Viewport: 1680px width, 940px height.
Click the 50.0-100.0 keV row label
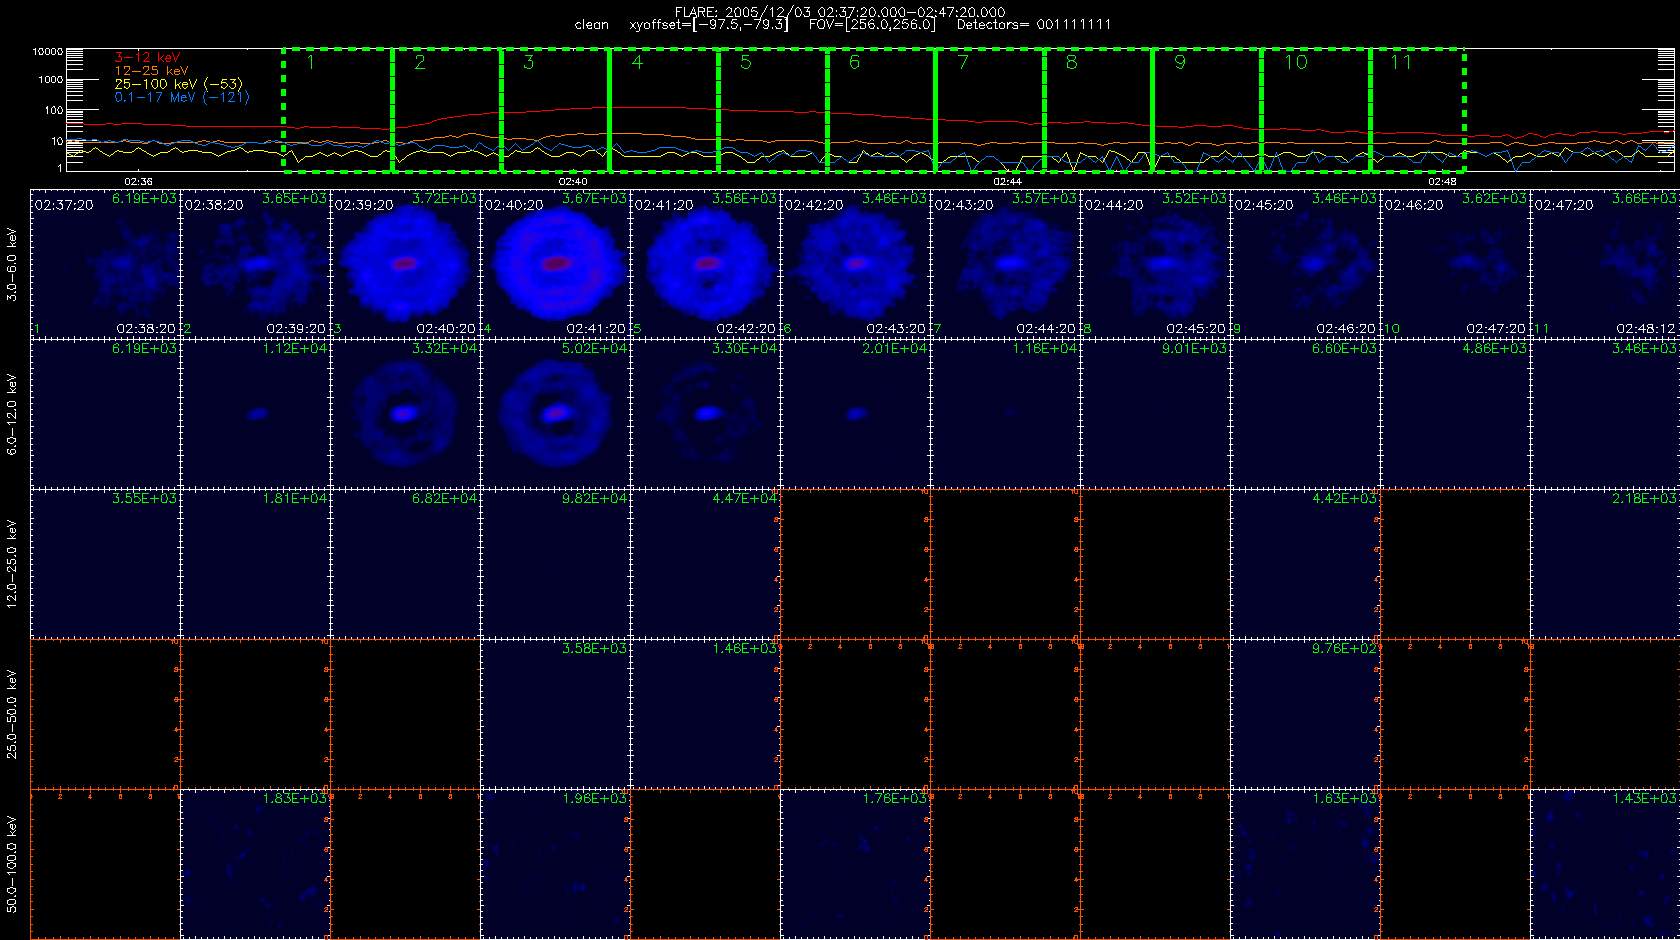click(x=12, y=864)
